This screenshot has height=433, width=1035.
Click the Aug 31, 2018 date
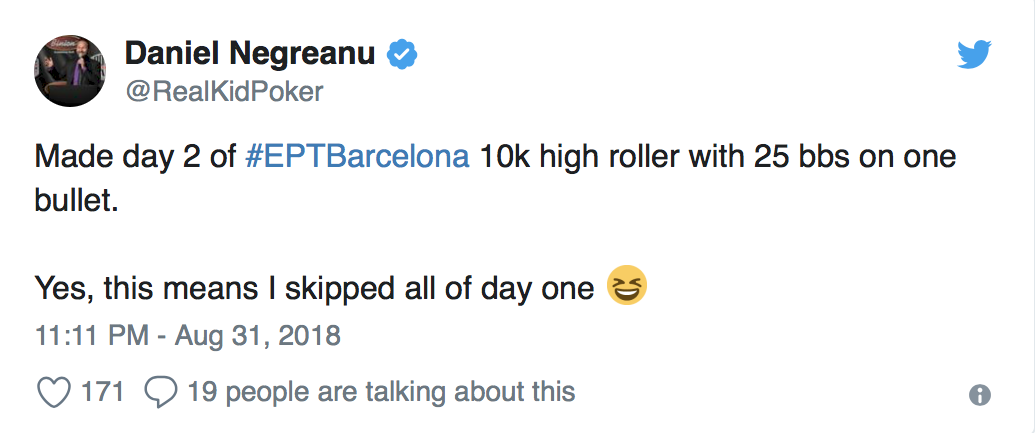click(x=258, y=335)
